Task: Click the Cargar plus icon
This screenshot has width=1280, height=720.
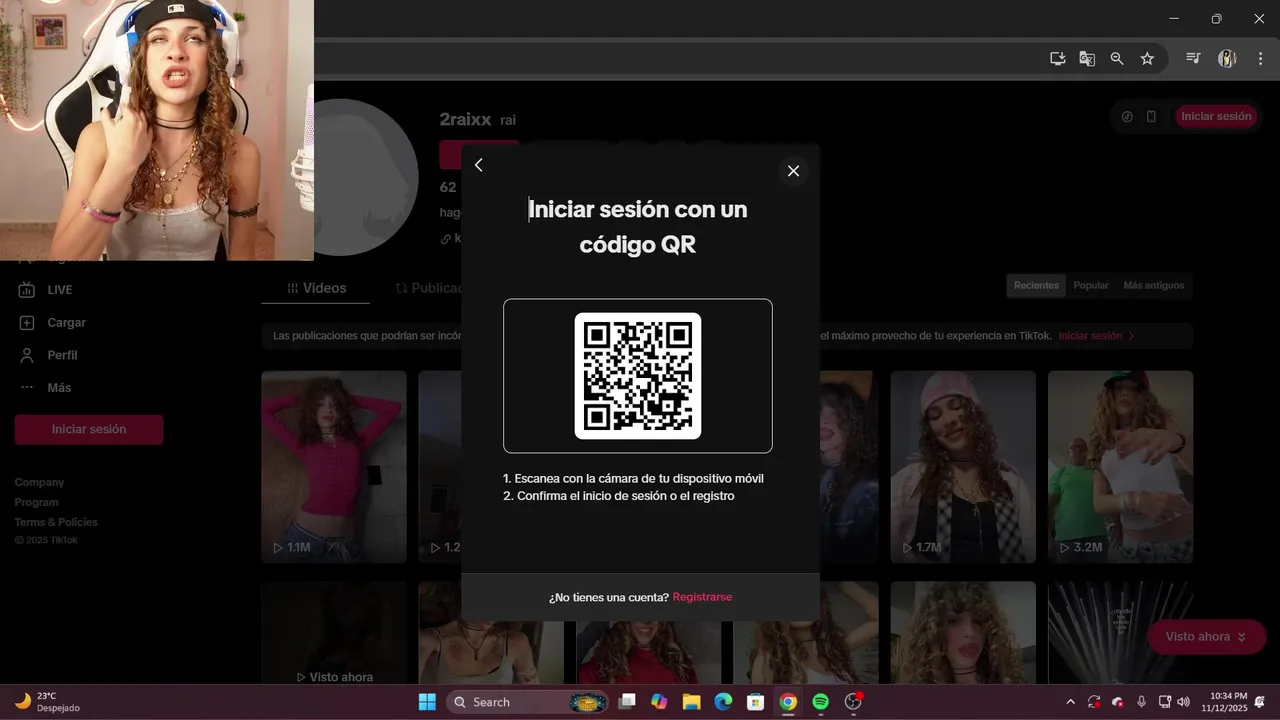Action: 27,323
